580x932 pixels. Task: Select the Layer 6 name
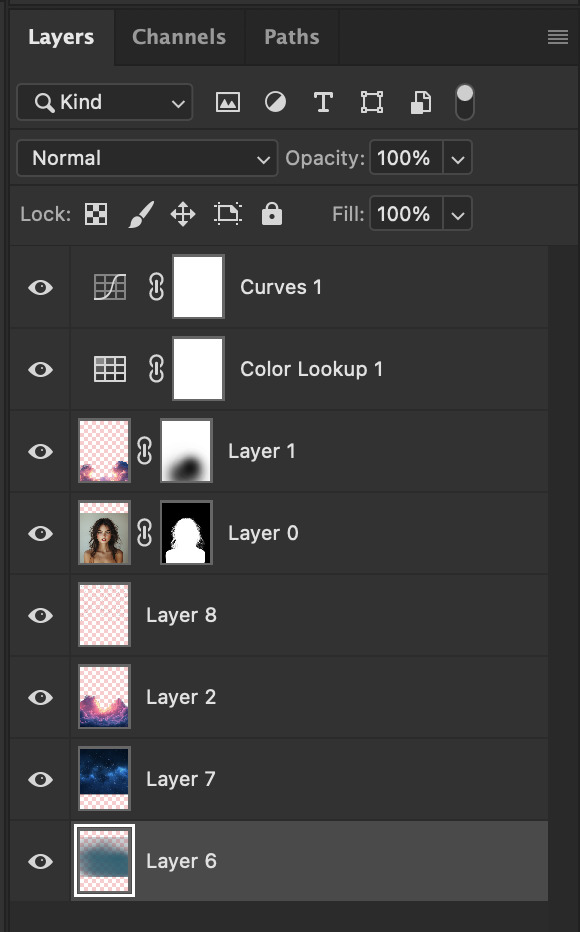click(181, 862)
